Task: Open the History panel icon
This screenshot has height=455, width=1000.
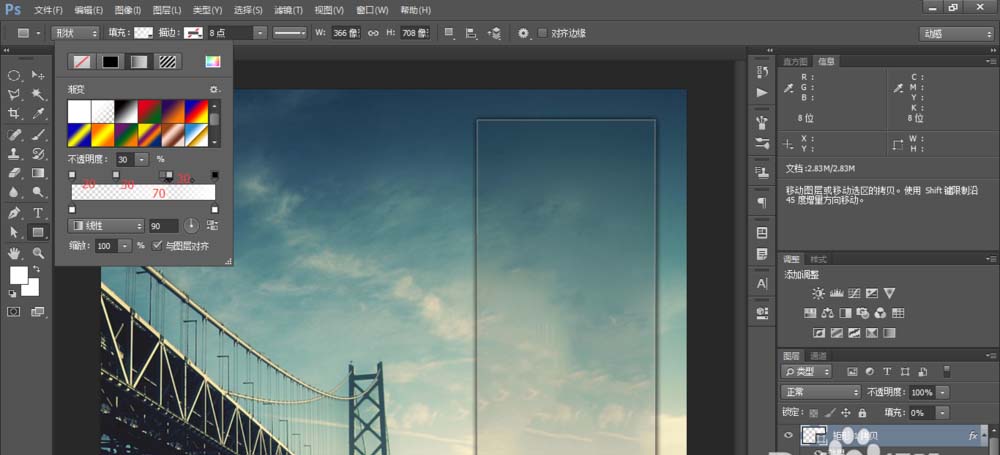Action: pyautogui.click(x=762, y=72)
